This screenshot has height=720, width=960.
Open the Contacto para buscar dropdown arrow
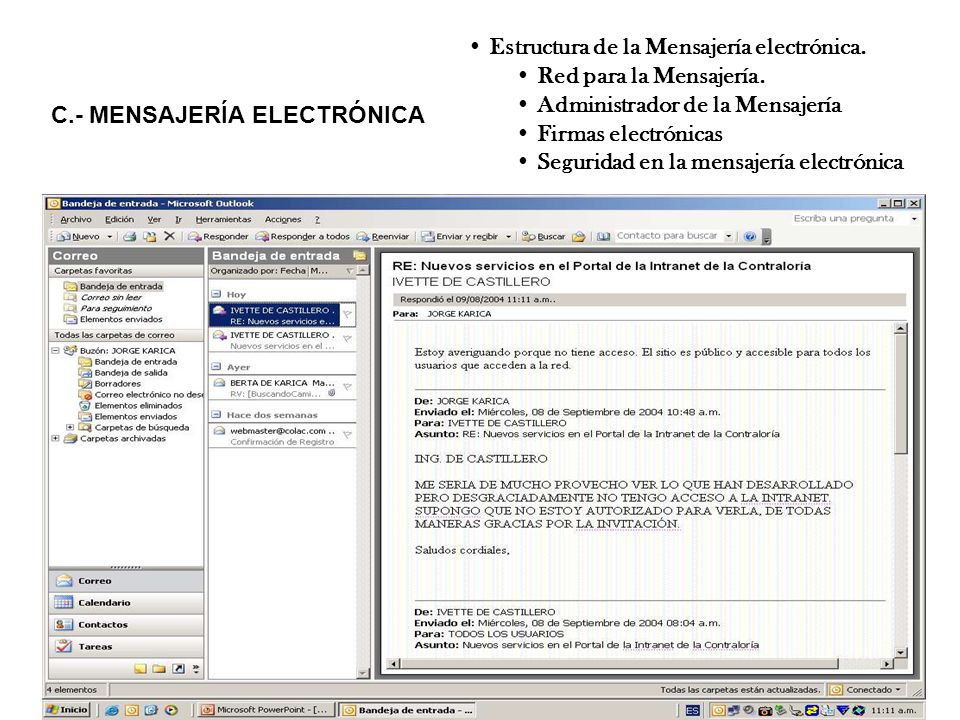point(729,236)
